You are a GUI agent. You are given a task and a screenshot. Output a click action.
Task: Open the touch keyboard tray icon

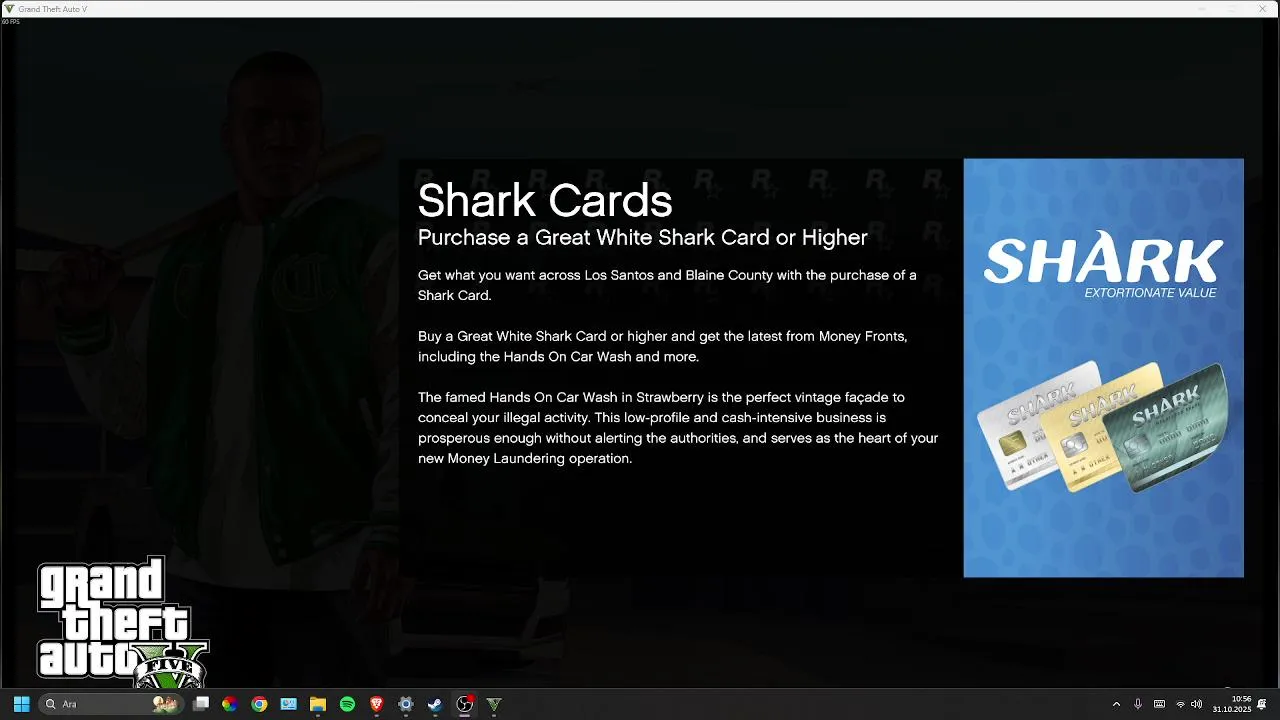1159,704
